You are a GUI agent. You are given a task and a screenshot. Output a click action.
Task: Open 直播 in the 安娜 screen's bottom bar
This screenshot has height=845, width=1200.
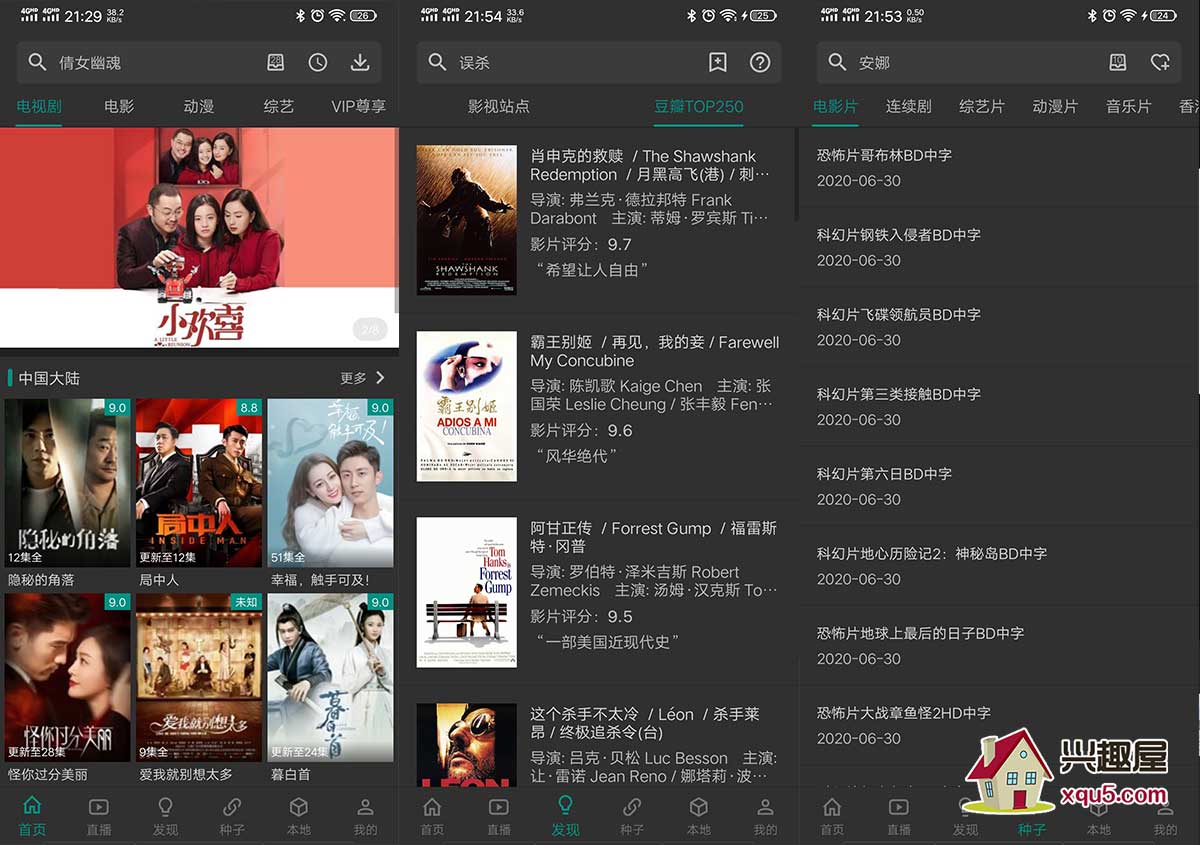[x=899, y=816]
